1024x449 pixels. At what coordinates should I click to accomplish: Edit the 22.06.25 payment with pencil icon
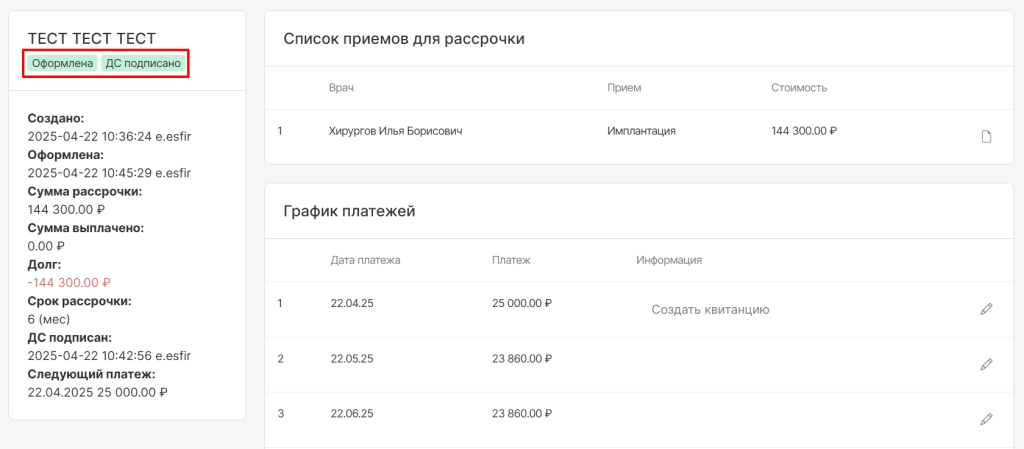click(x=986, y=419)
